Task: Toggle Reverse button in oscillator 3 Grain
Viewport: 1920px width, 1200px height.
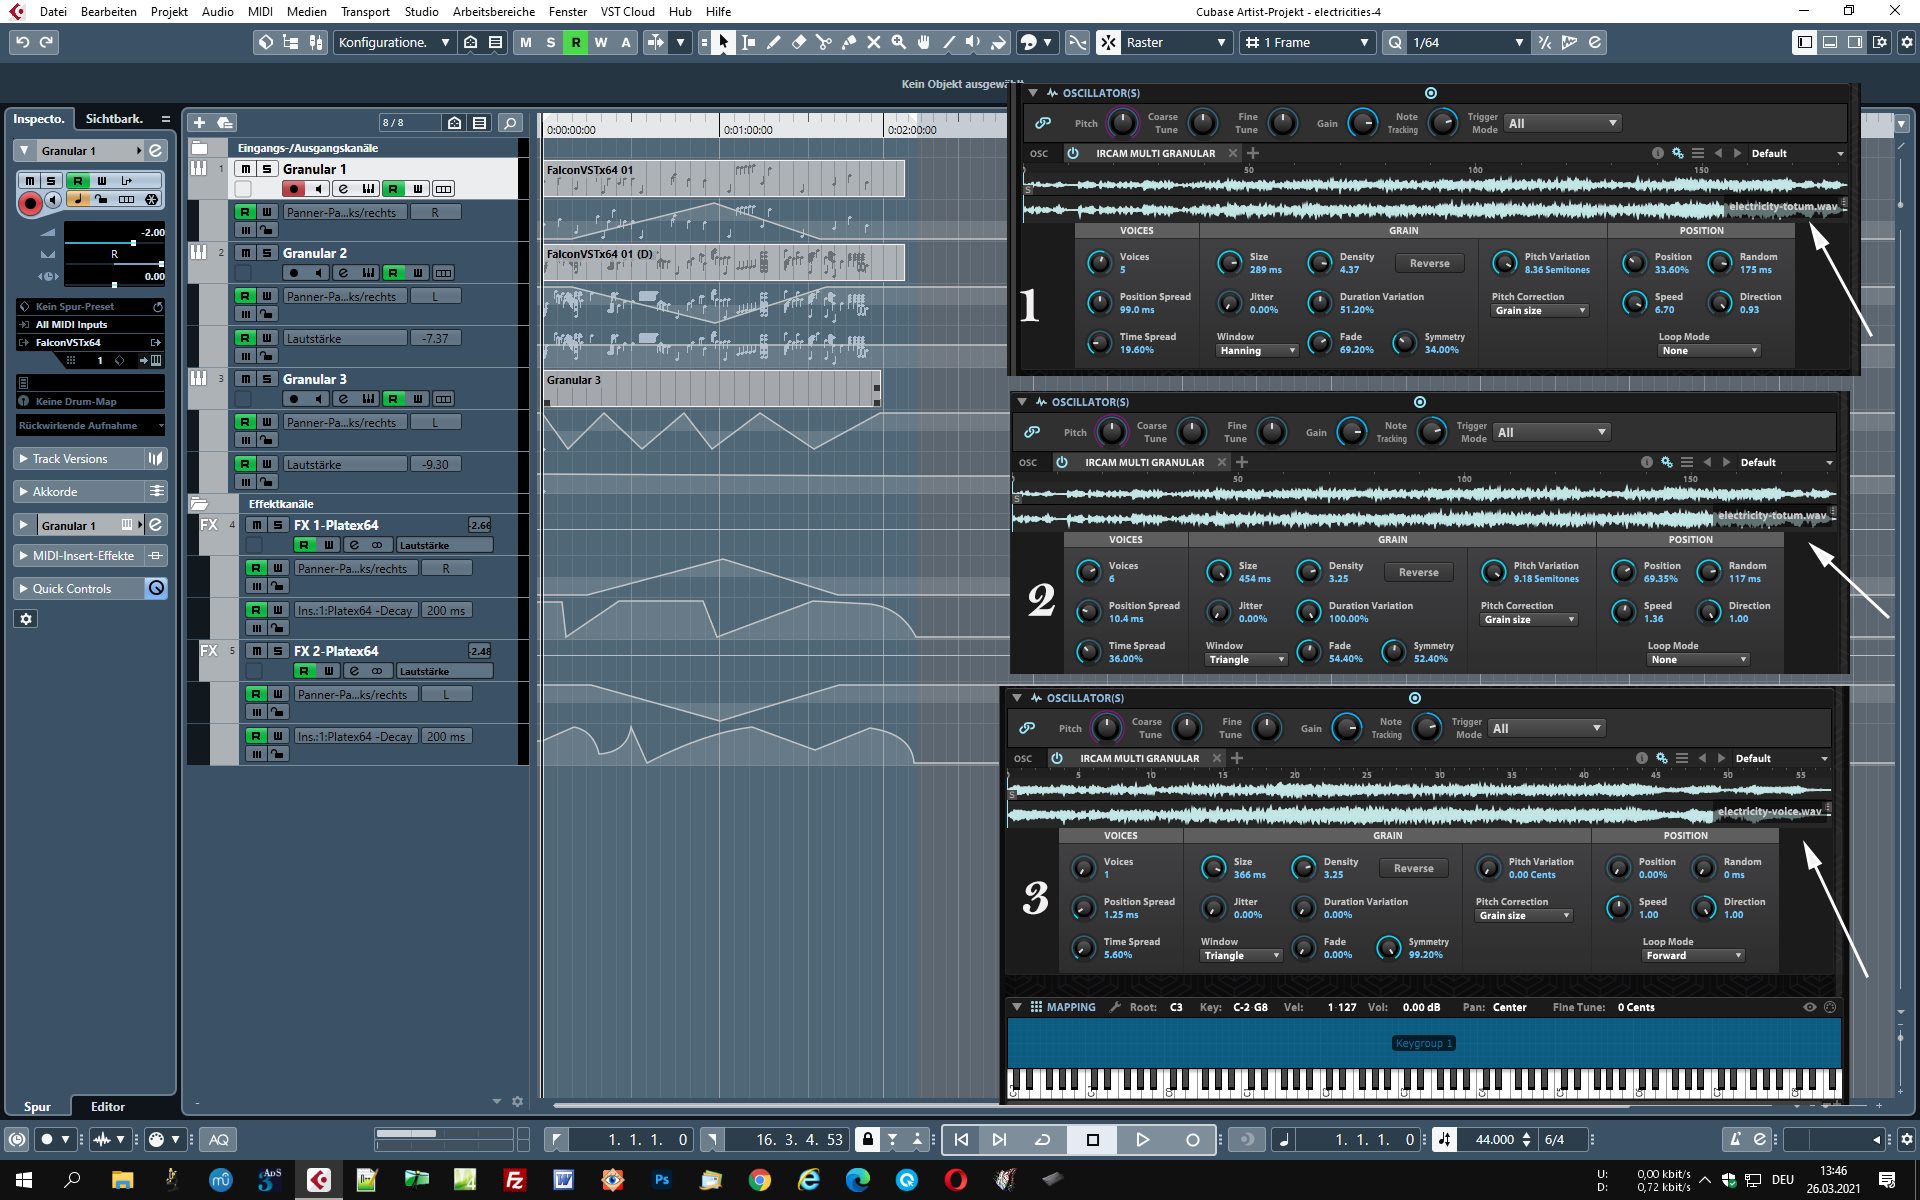Action: [1414, 868]
